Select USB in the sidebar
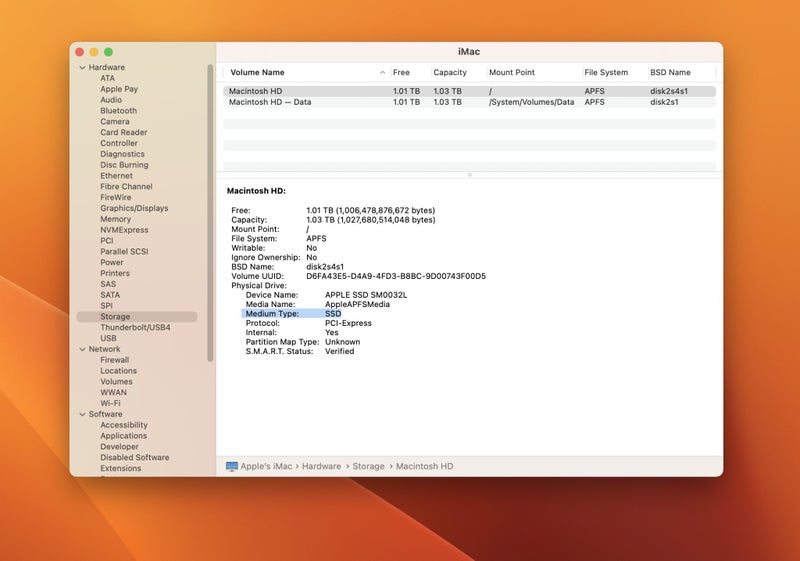 108,338
